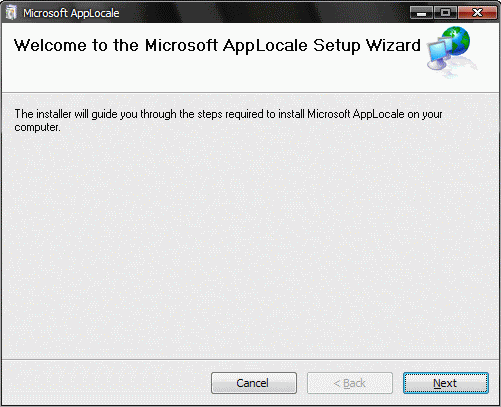
Task: Click 'Microsoft AppLocale' within the description sentence
Action: click(x=356, y=114)
